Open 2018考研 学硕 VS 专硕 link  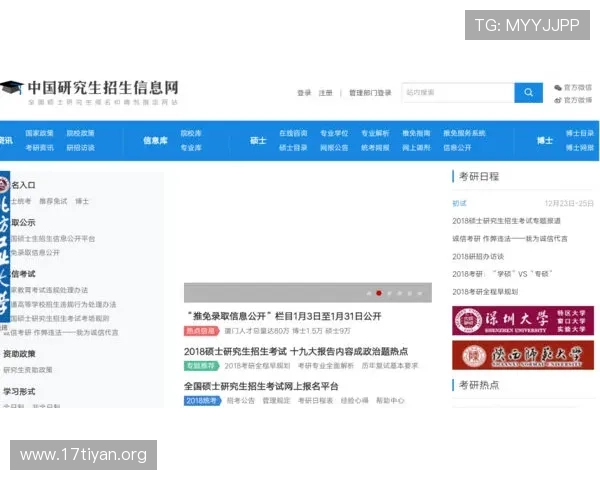pyautogui.click(x=502, y=274)
